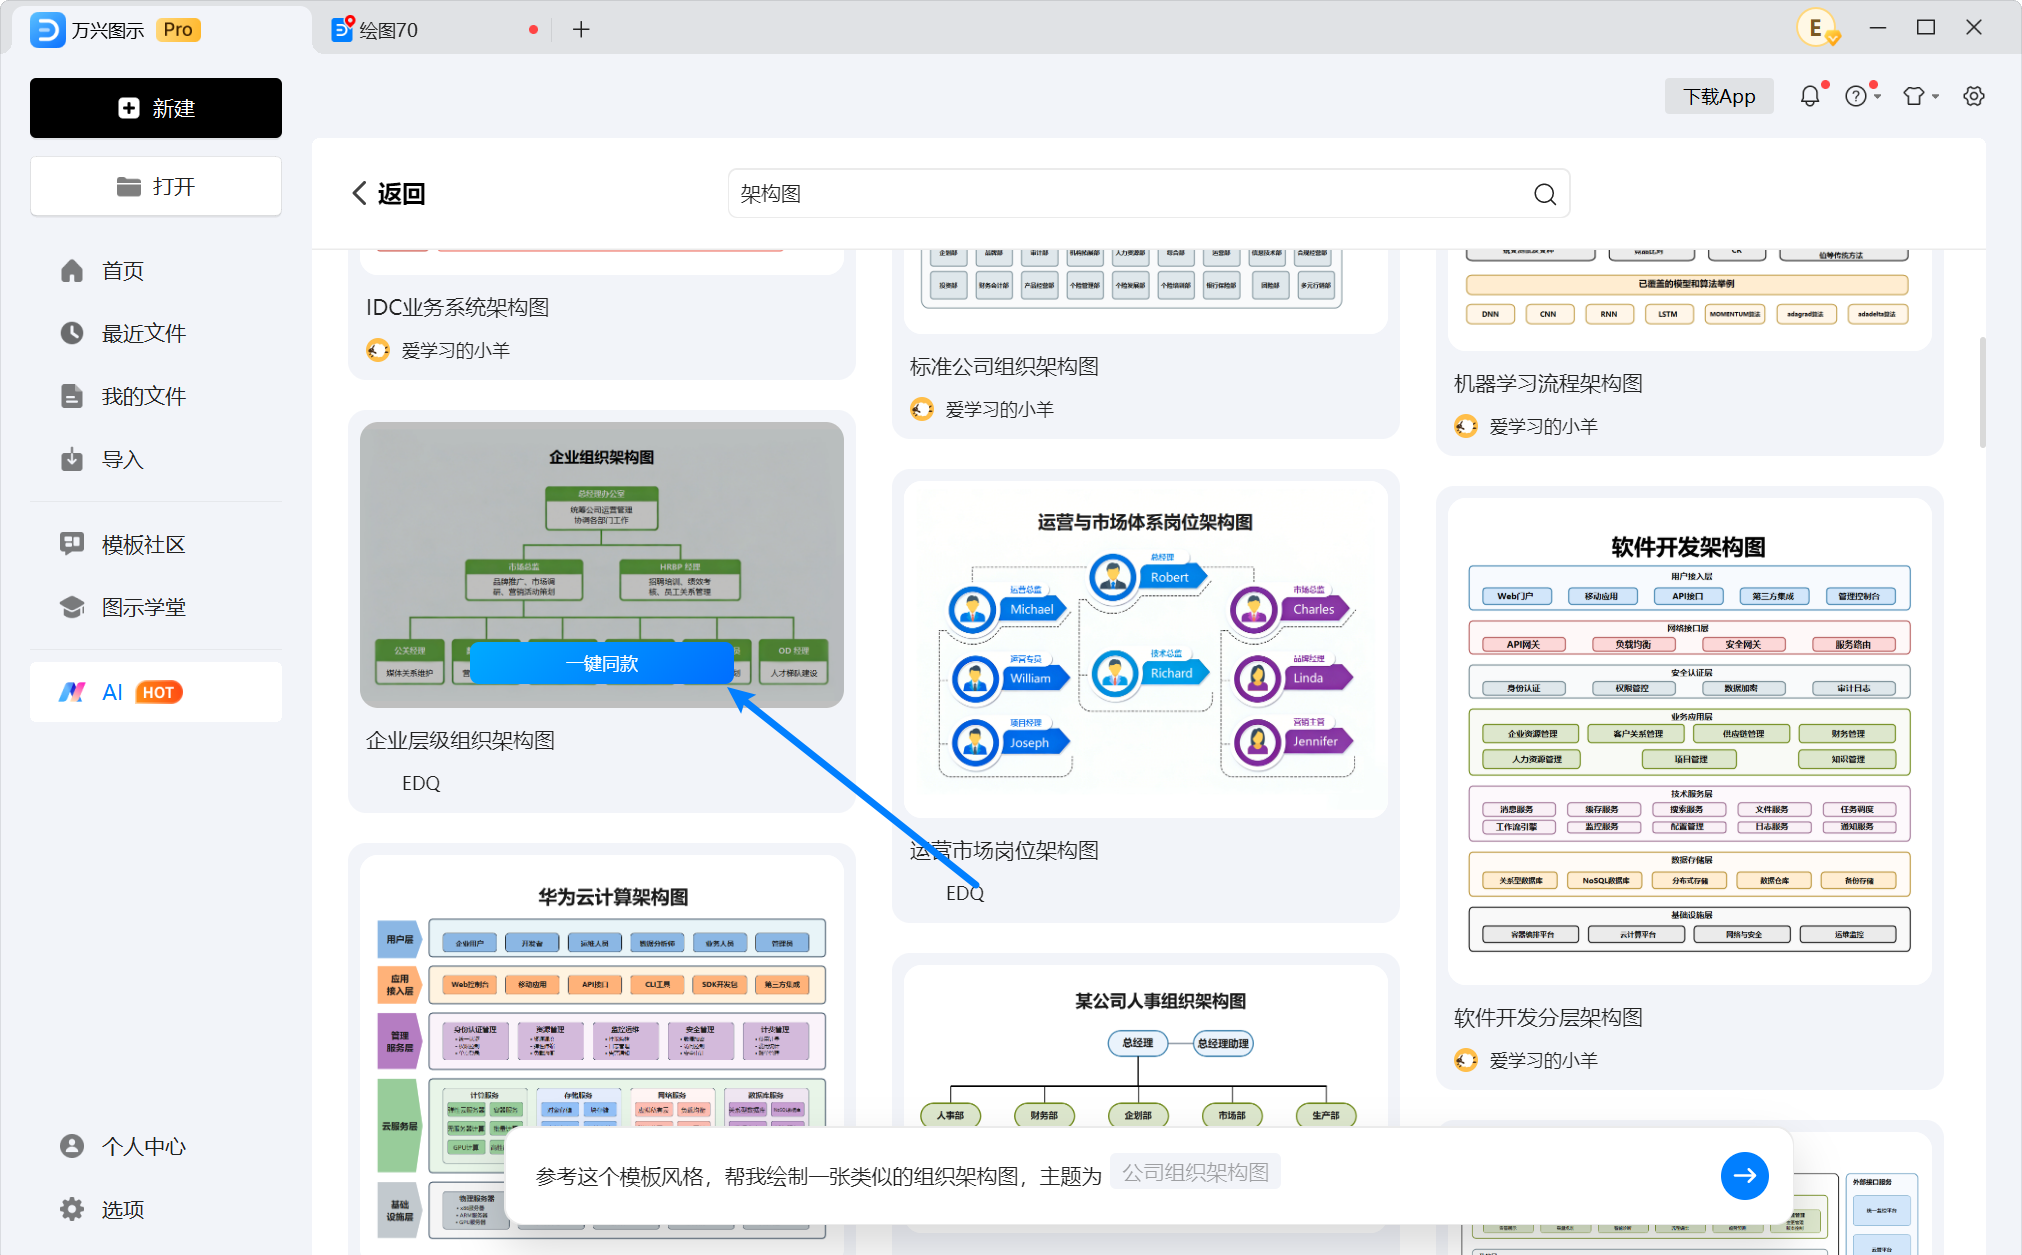The image size is (2022, 1255).
Task: Open the help question-mark dropdown
Action: pos(1862,96)
